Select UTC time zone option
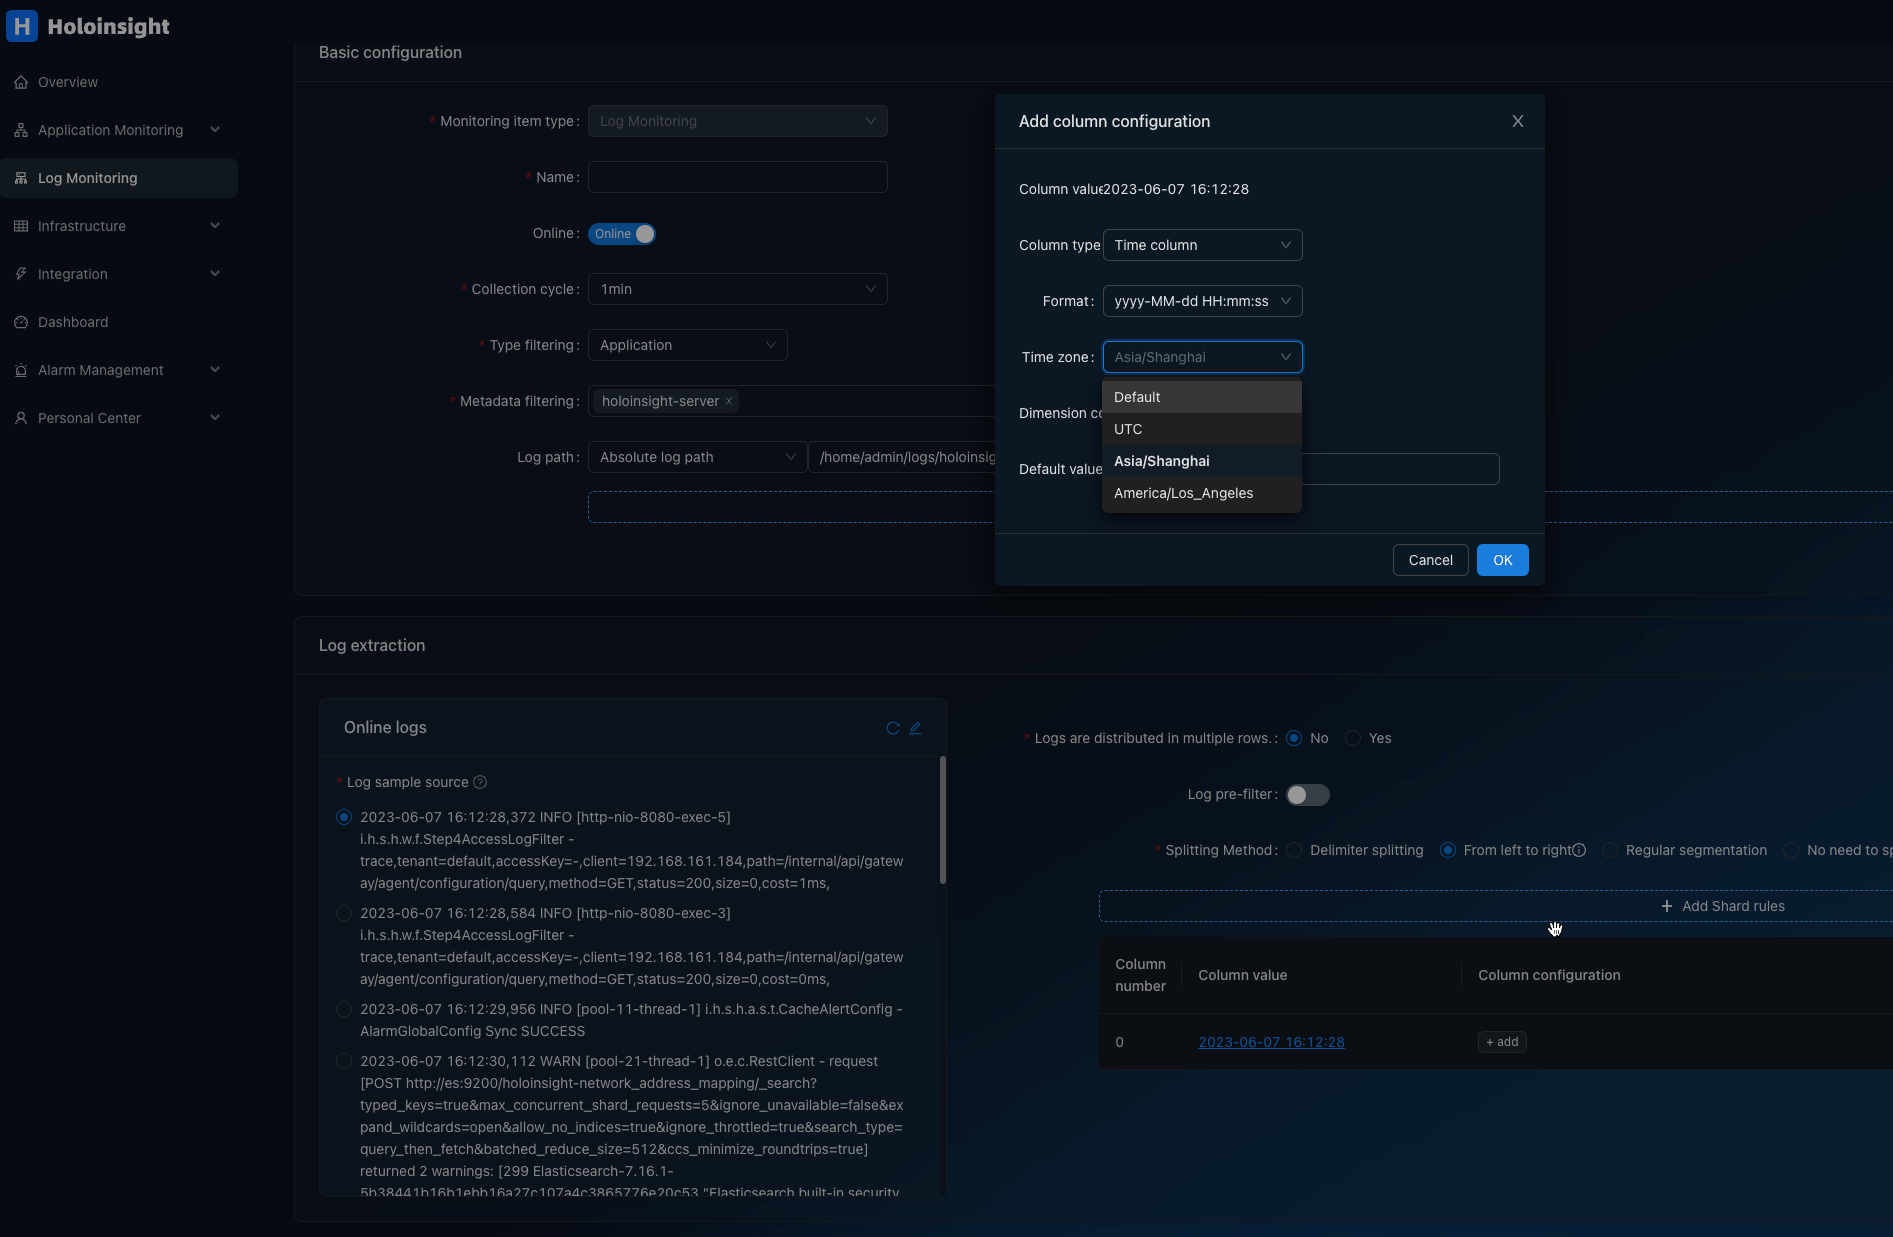 click(x=1202, y=429)
